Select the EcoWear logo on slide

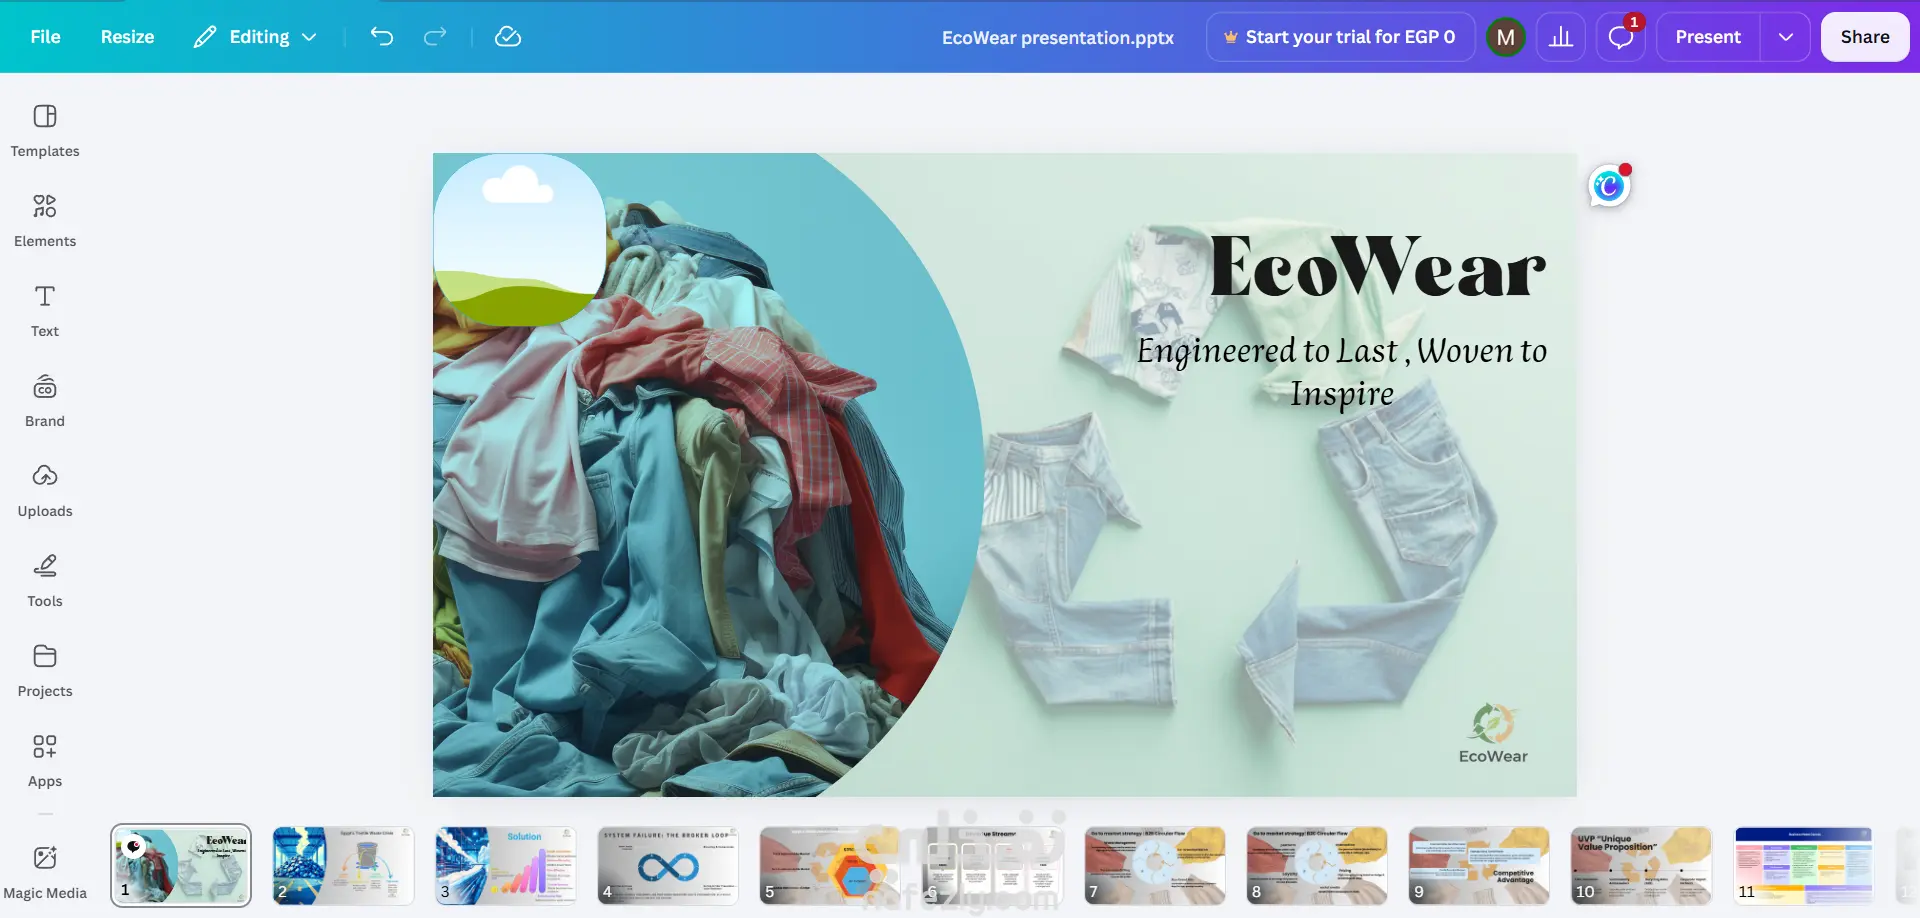click(1493, 734)
